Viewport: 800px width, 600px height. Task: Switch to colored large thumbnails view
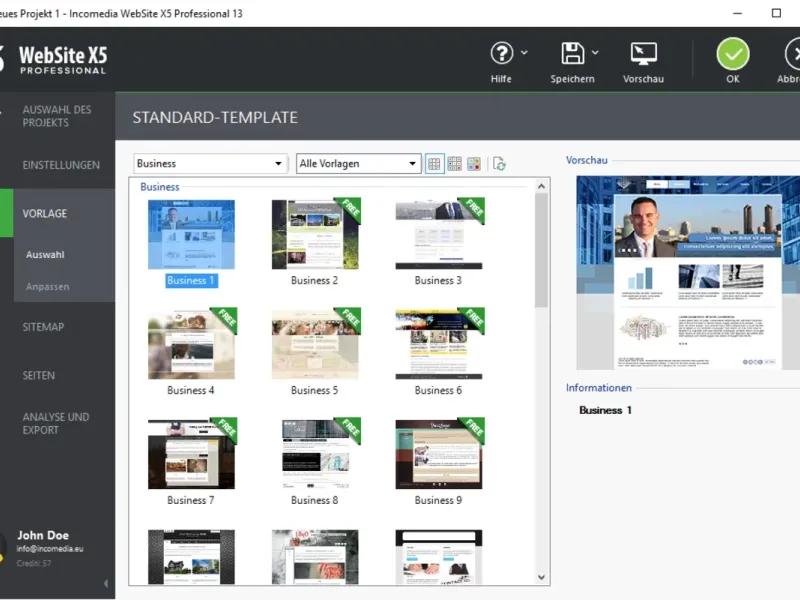[x=474, y=164]
